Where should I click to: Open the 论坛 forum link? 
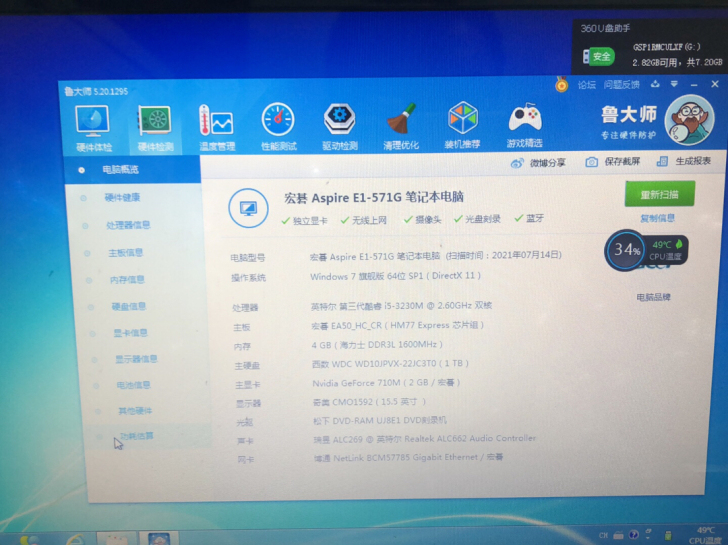pyautogui.click(x=586, y=84)
